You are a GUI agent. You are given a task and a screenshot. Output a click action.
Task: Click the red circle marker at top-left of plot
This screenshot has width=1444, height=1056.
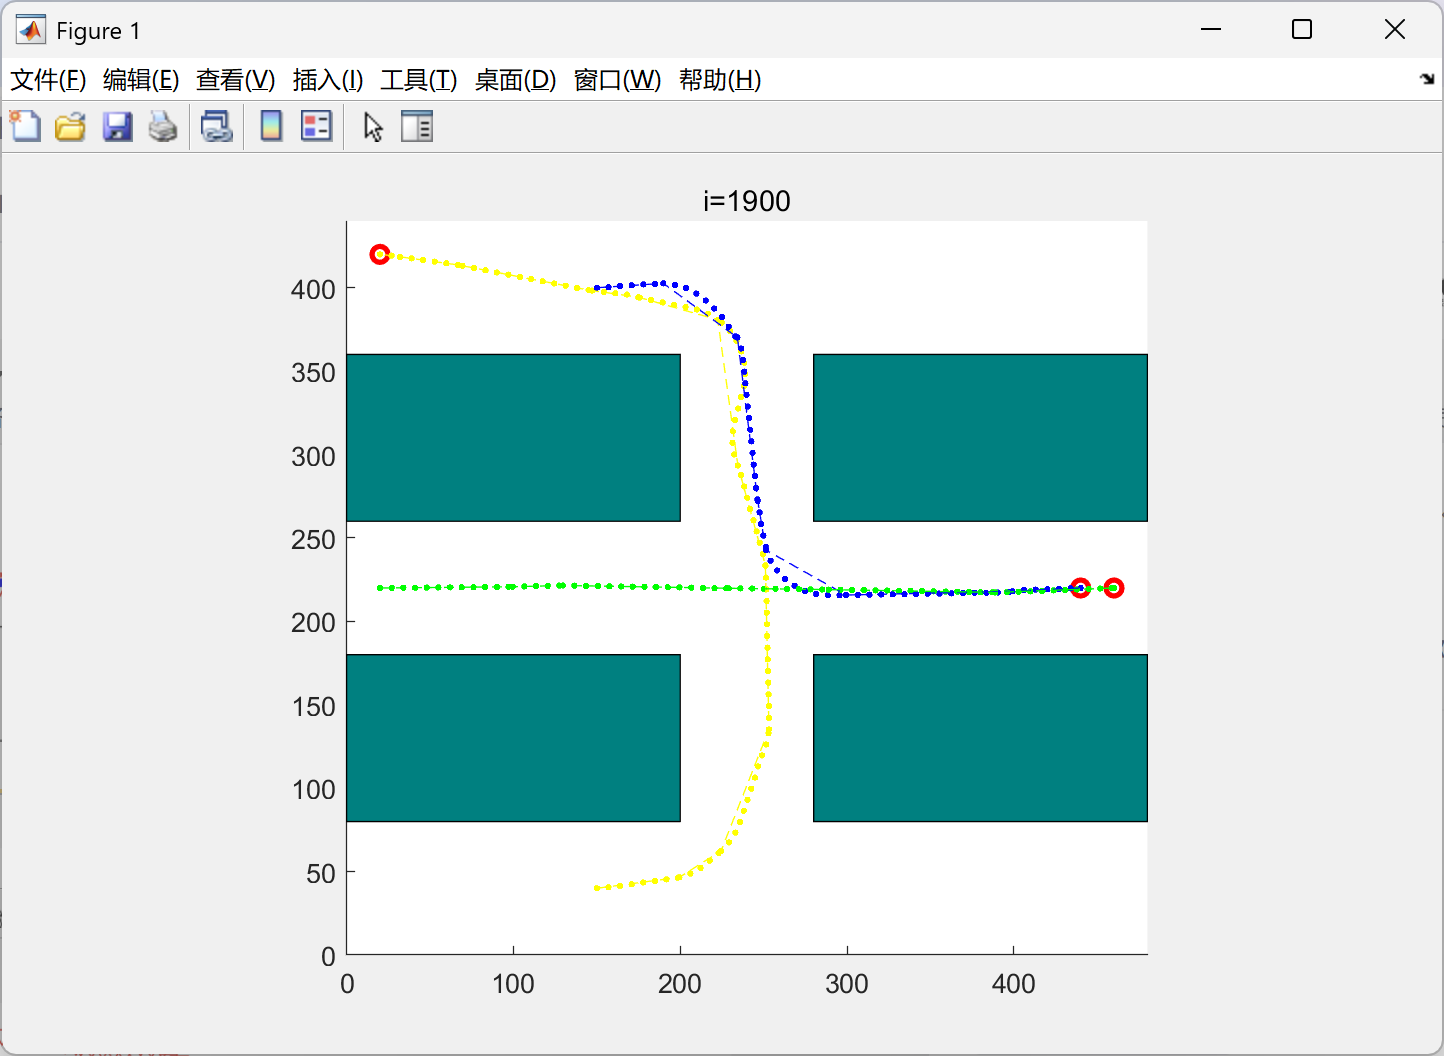380,255
